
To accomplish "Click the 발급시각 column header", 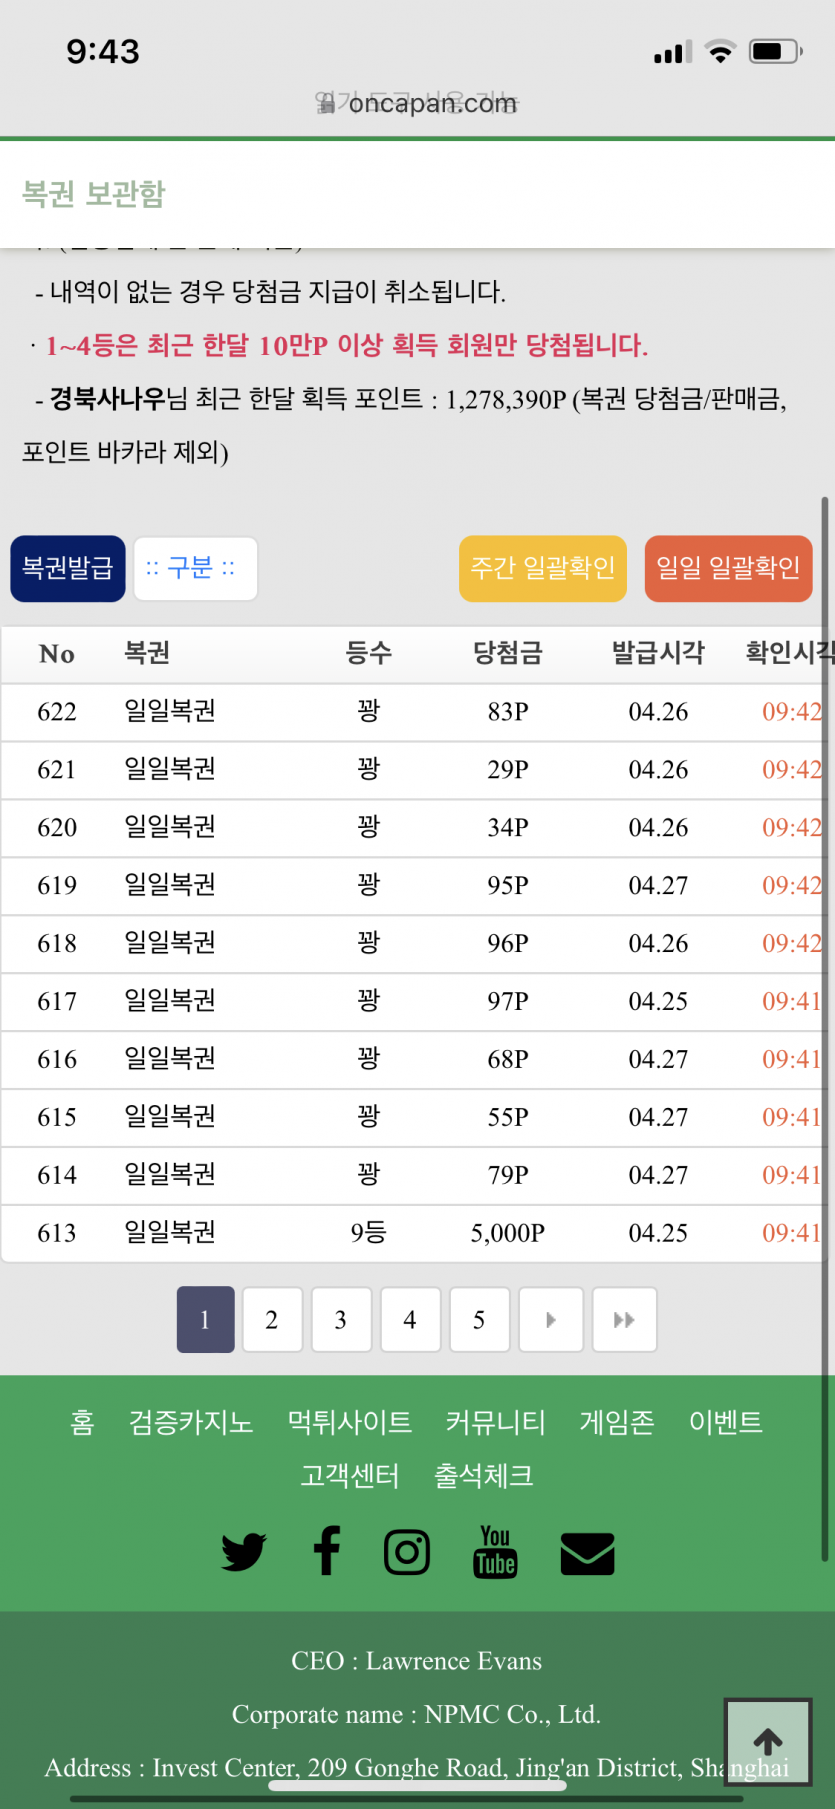I will [x=658, y=654].
